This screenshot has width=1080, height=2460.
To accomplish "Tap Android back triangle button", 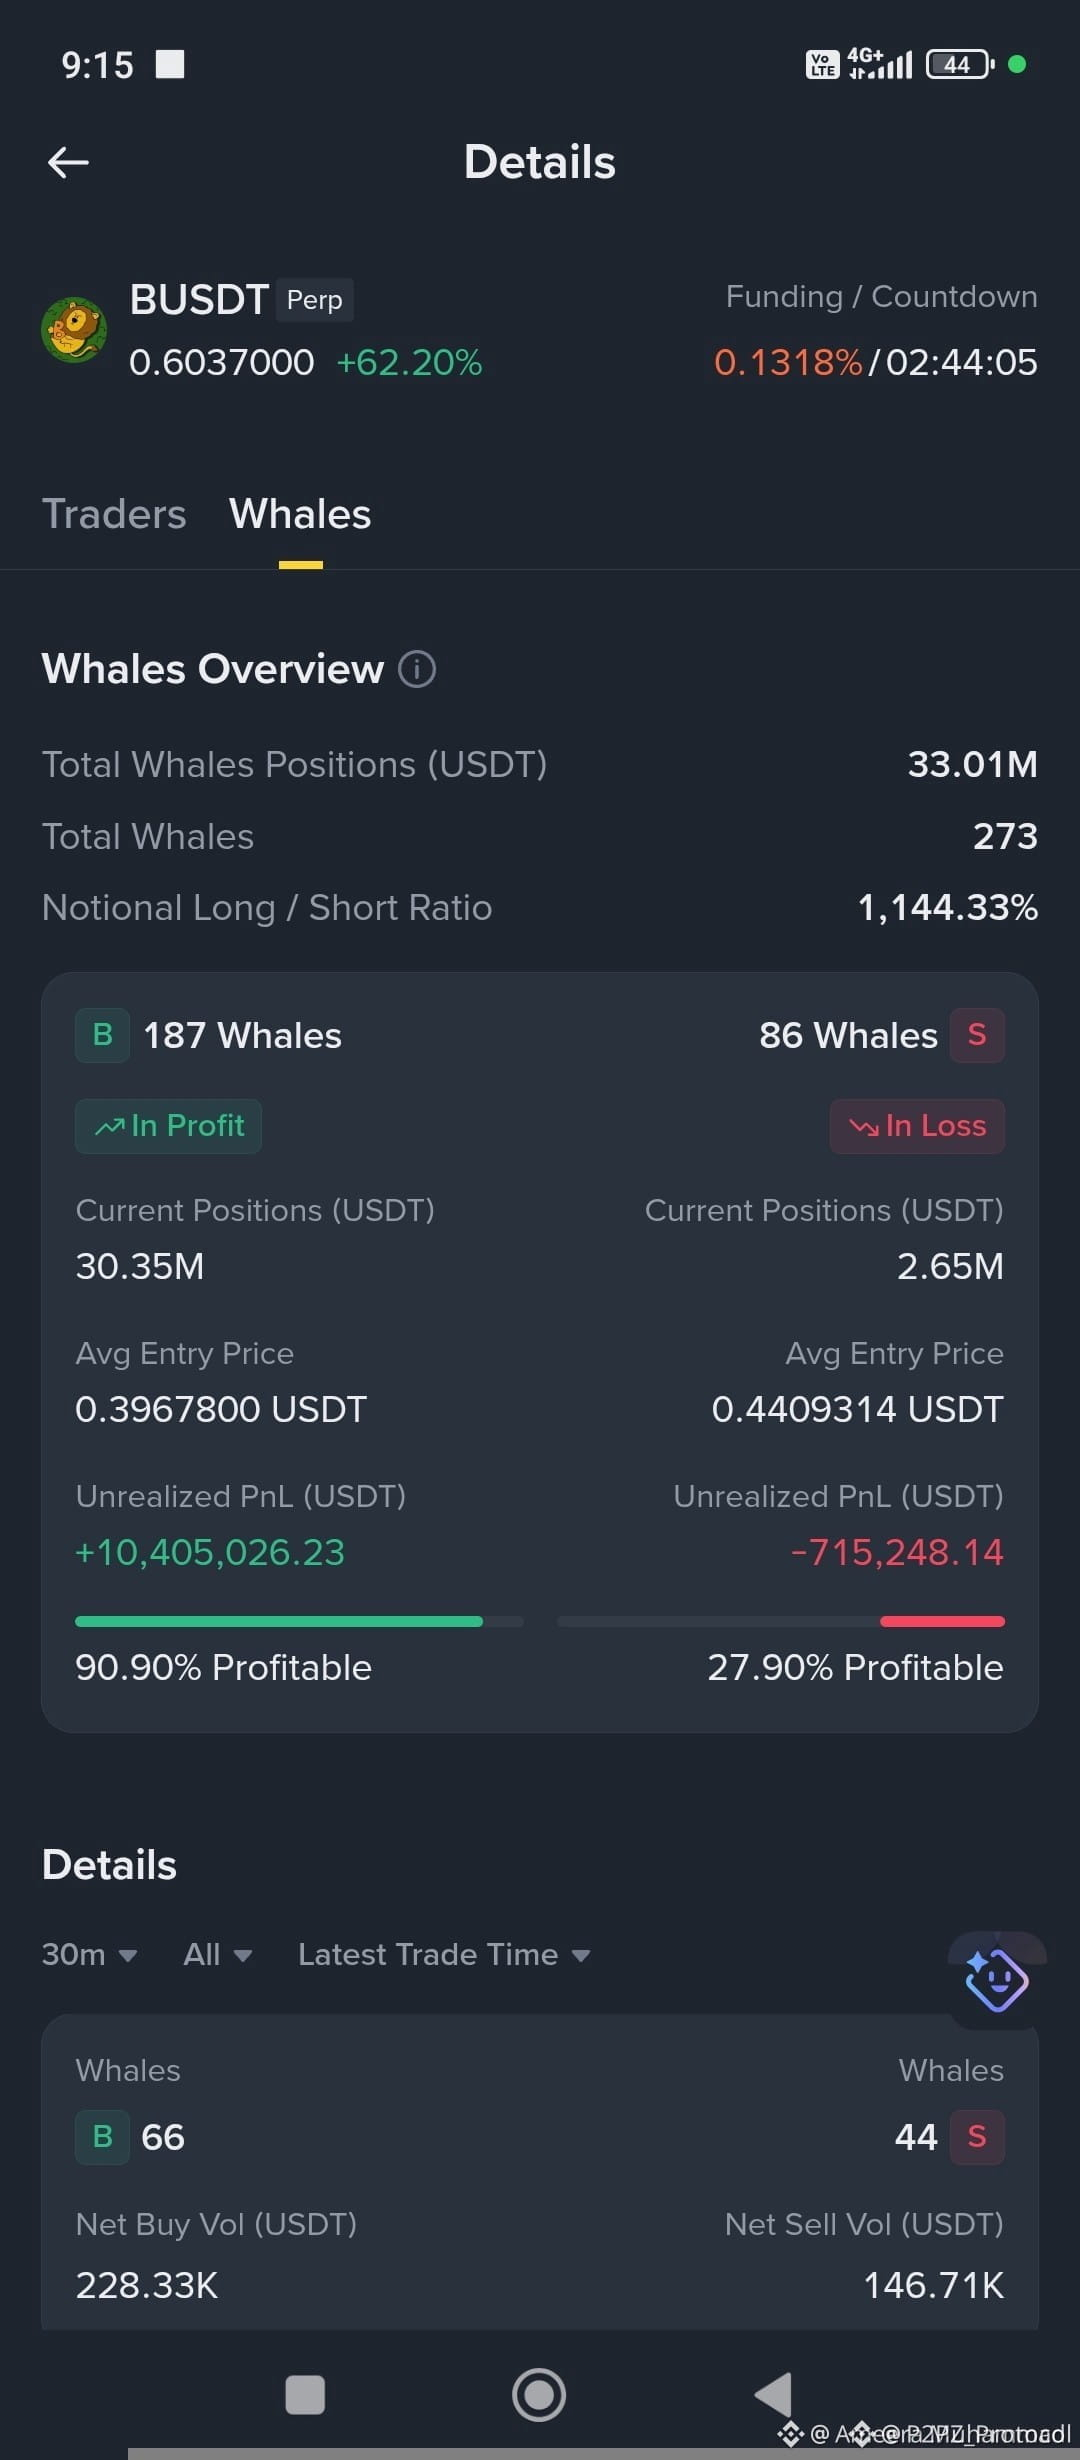I will (x=773, y=2395).
